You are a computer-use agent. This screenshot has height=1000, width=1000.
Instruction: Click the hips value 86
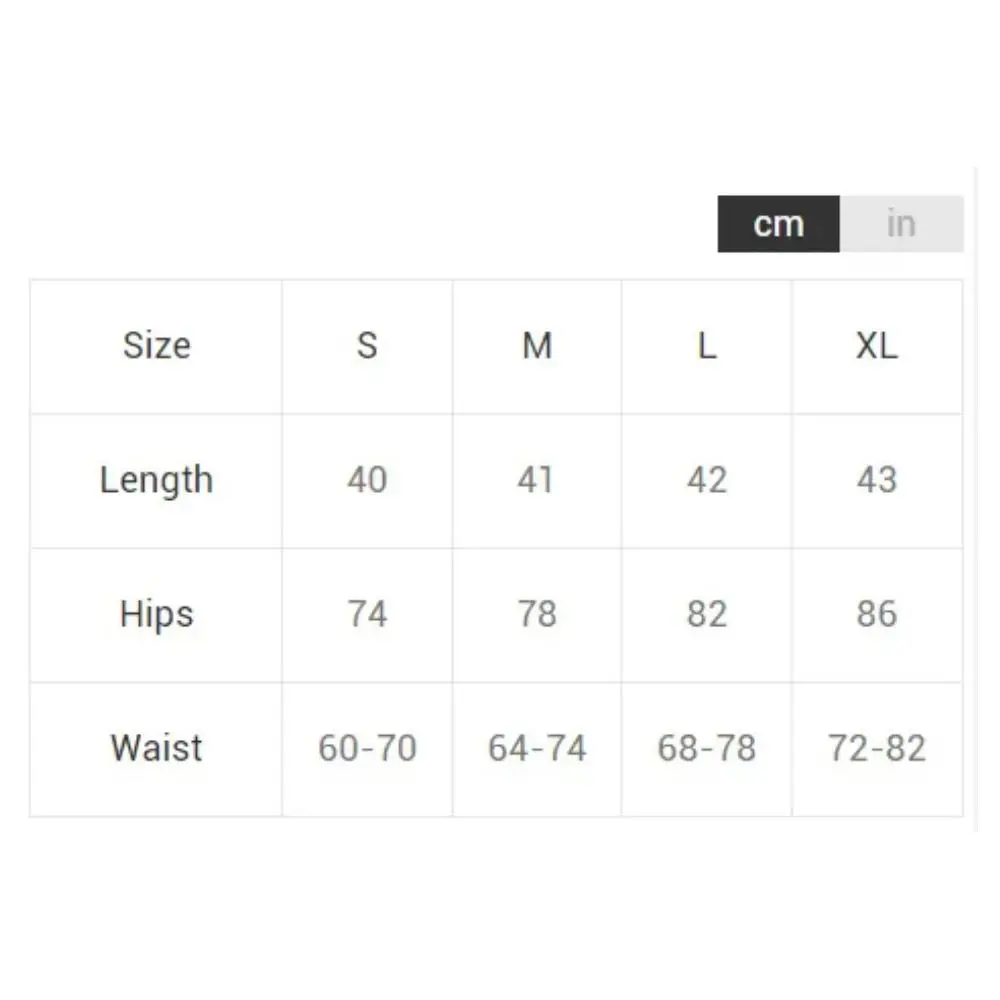(x=877, y=614)
